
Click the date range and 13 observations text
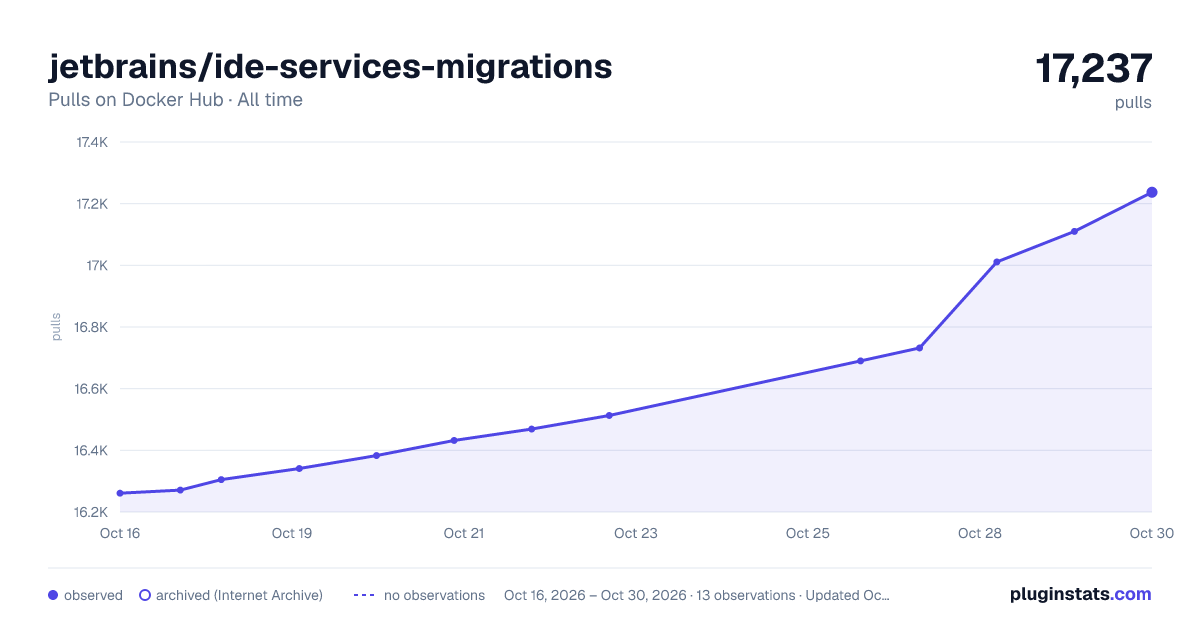[697, 595]
